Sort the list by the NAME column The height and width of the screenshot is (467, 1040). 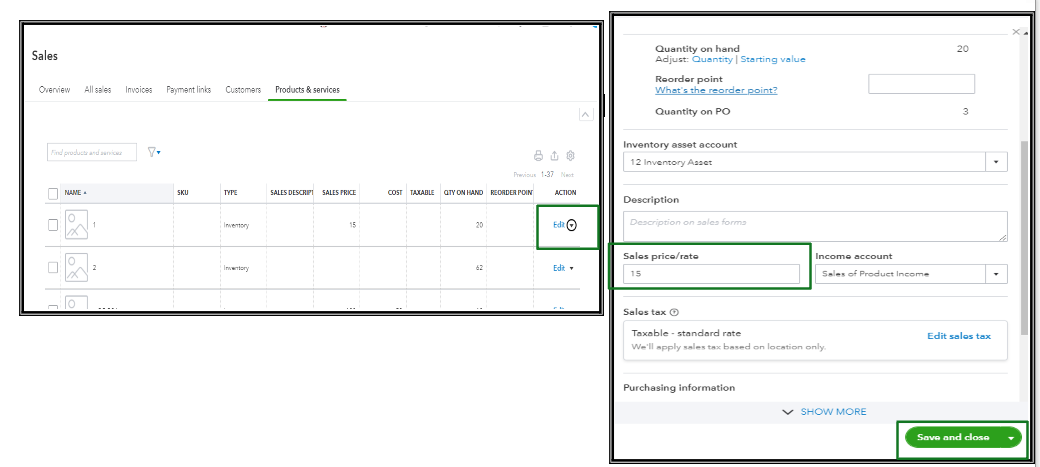click(x=76, y=193)
